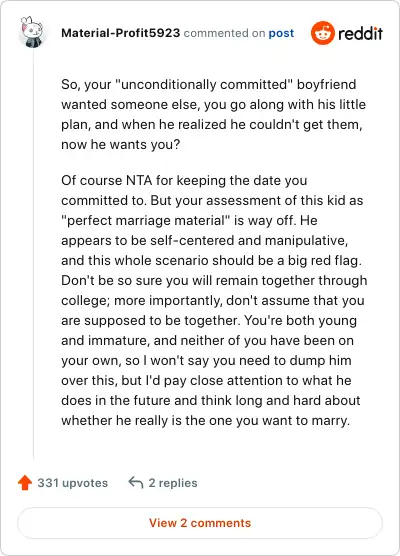Image resolution: width=400 pixels, height=556 pixels.
Task: Click the final line ending "want to marry."
Action: (205, 421)
